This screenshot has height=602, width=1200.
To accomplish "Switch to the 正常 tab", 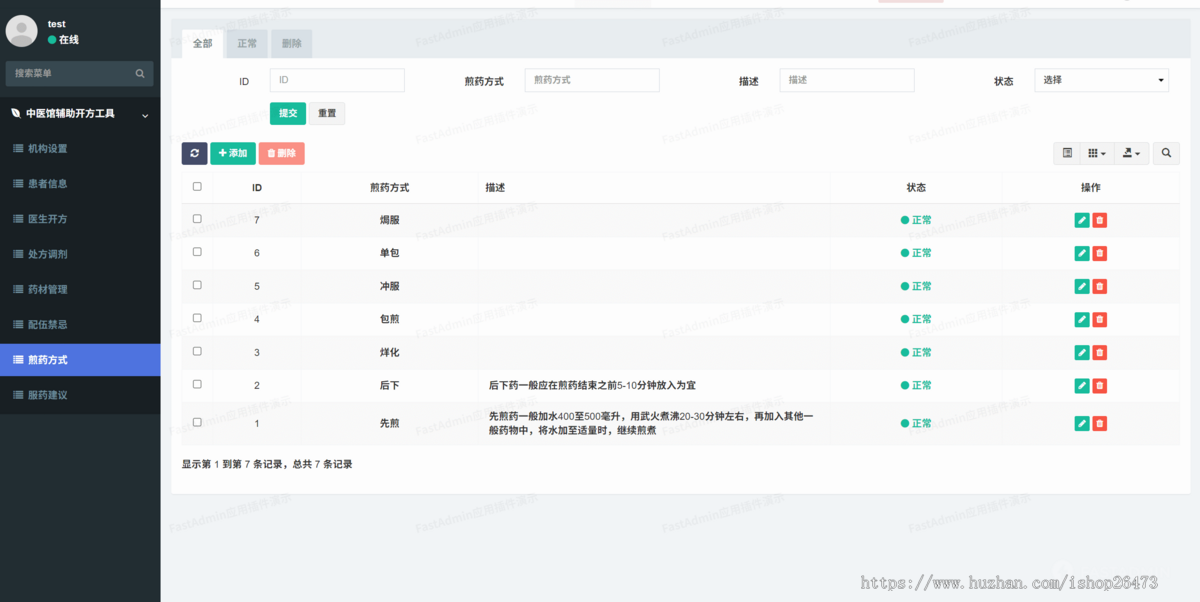I will (247, 44).
